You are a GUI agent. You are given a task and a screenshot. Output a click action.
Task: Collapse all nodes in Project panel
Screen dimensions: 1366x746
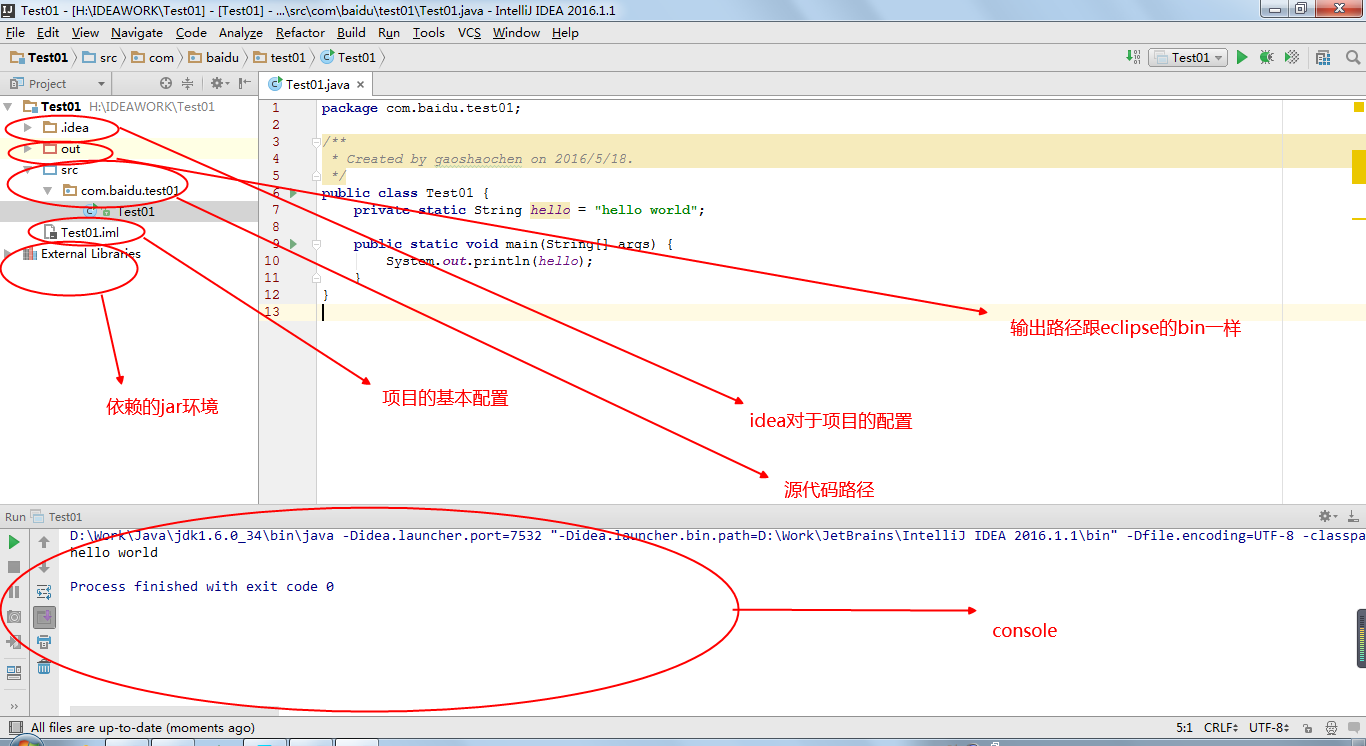pos(186,84)
